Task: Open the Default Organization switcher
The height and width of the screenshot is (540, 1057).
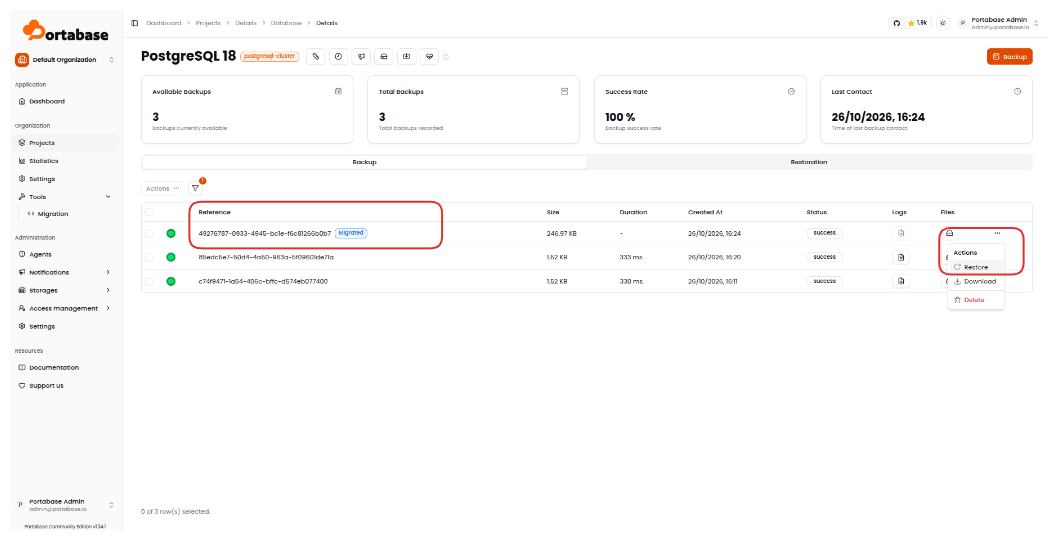Action: [x=65, y=60]
